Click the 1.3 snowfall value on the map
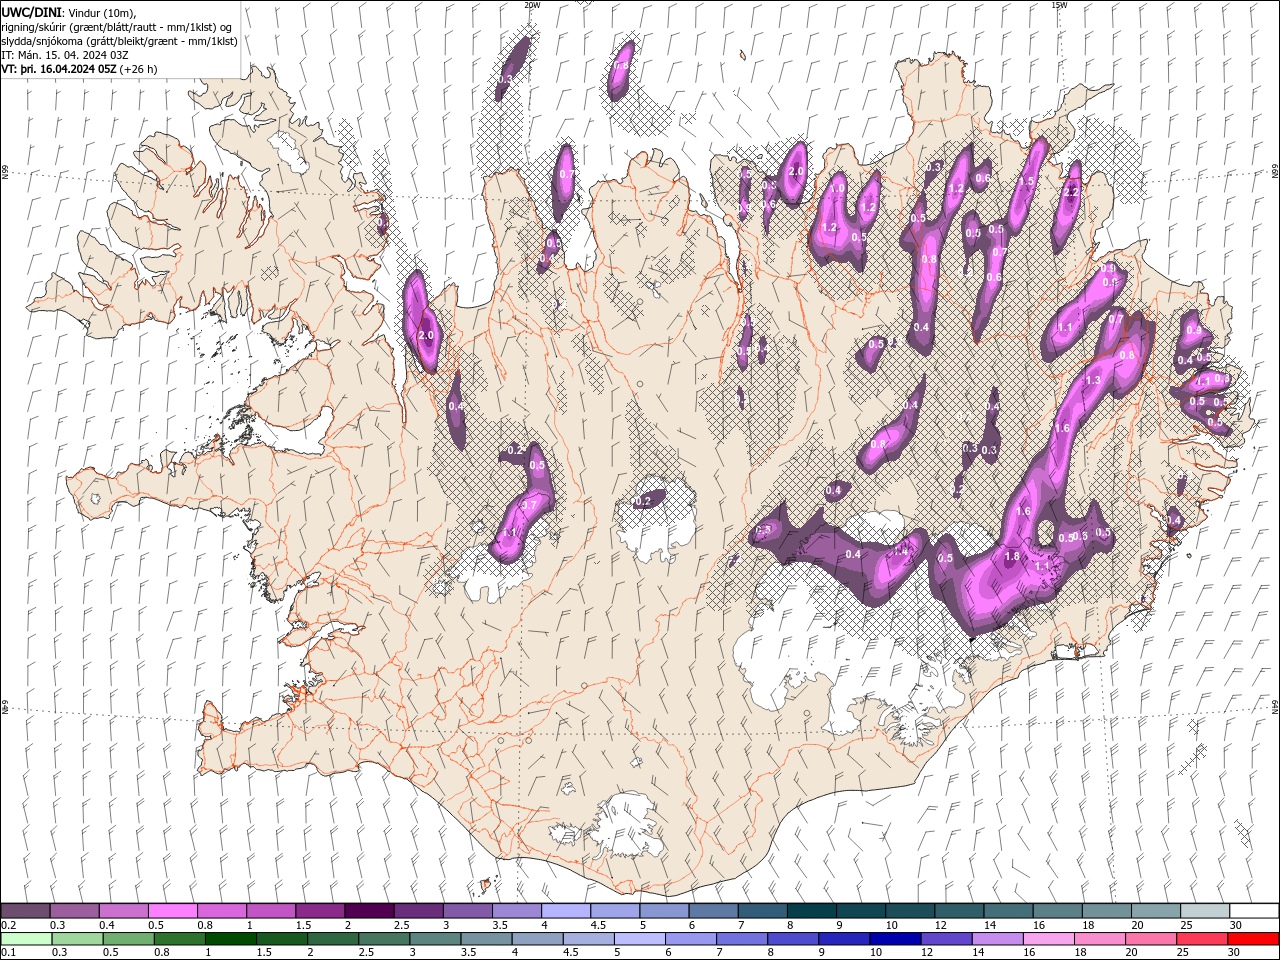Viewport: 1280px width, 960px height. coord(1093,380)
